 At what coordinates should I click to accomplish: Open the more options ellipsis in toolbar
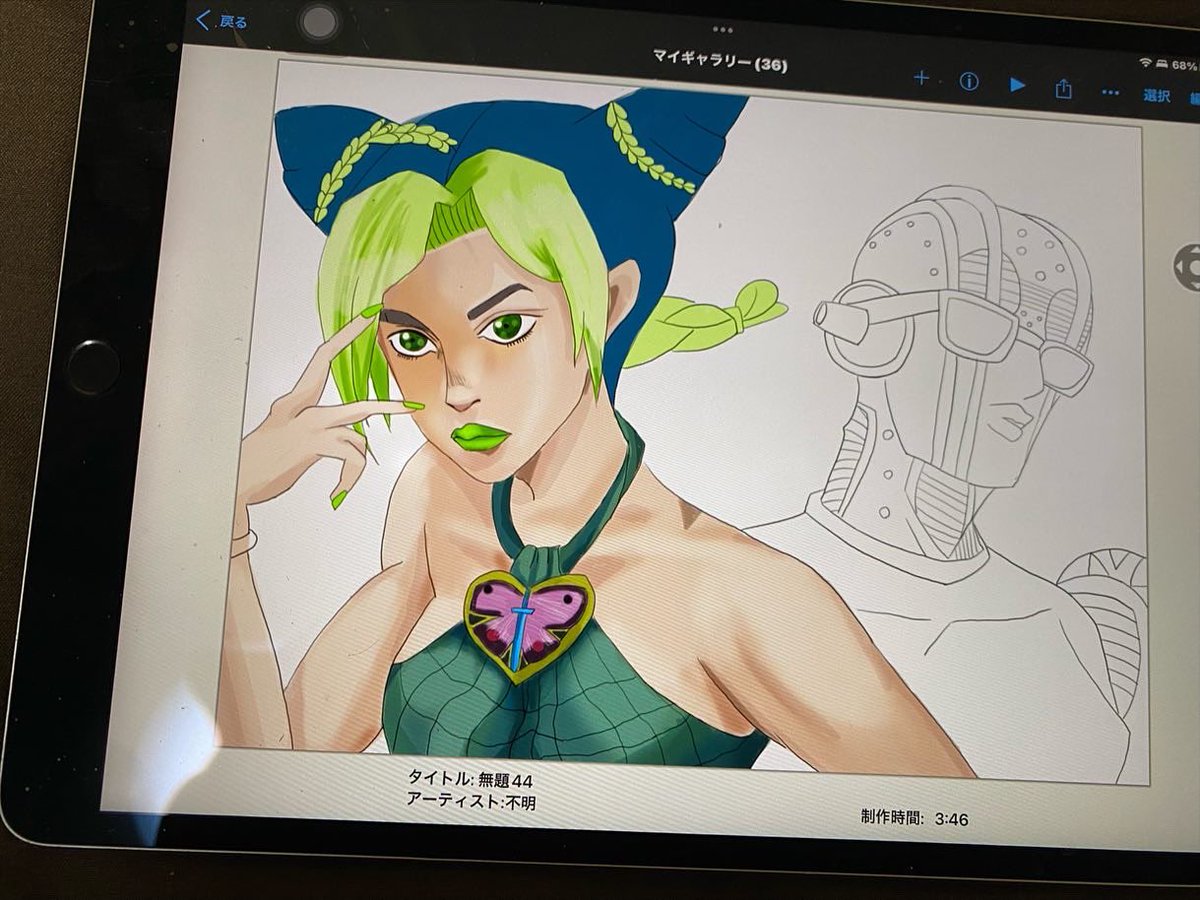click(1110, 92)
